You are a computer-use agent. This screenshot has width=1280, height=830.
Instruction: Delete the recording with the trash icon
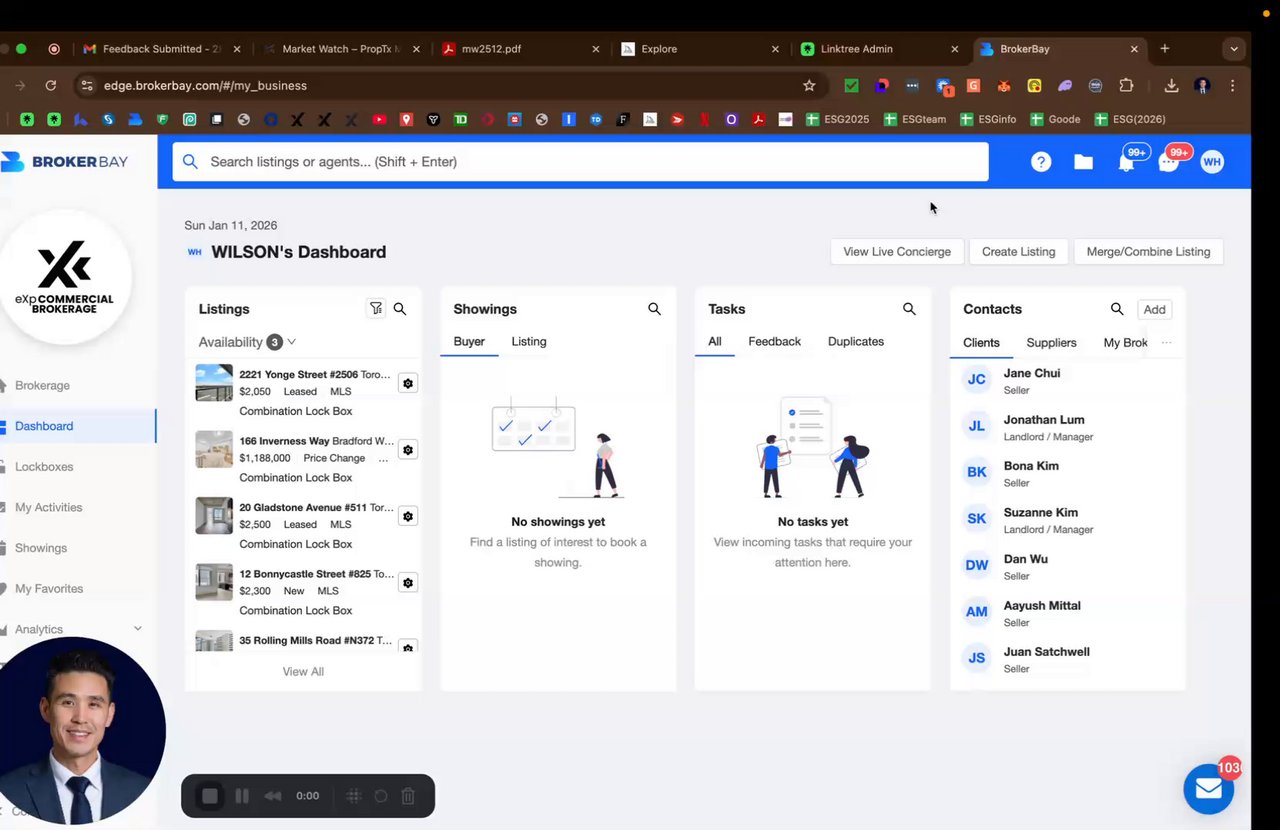[x=408, y=796]
